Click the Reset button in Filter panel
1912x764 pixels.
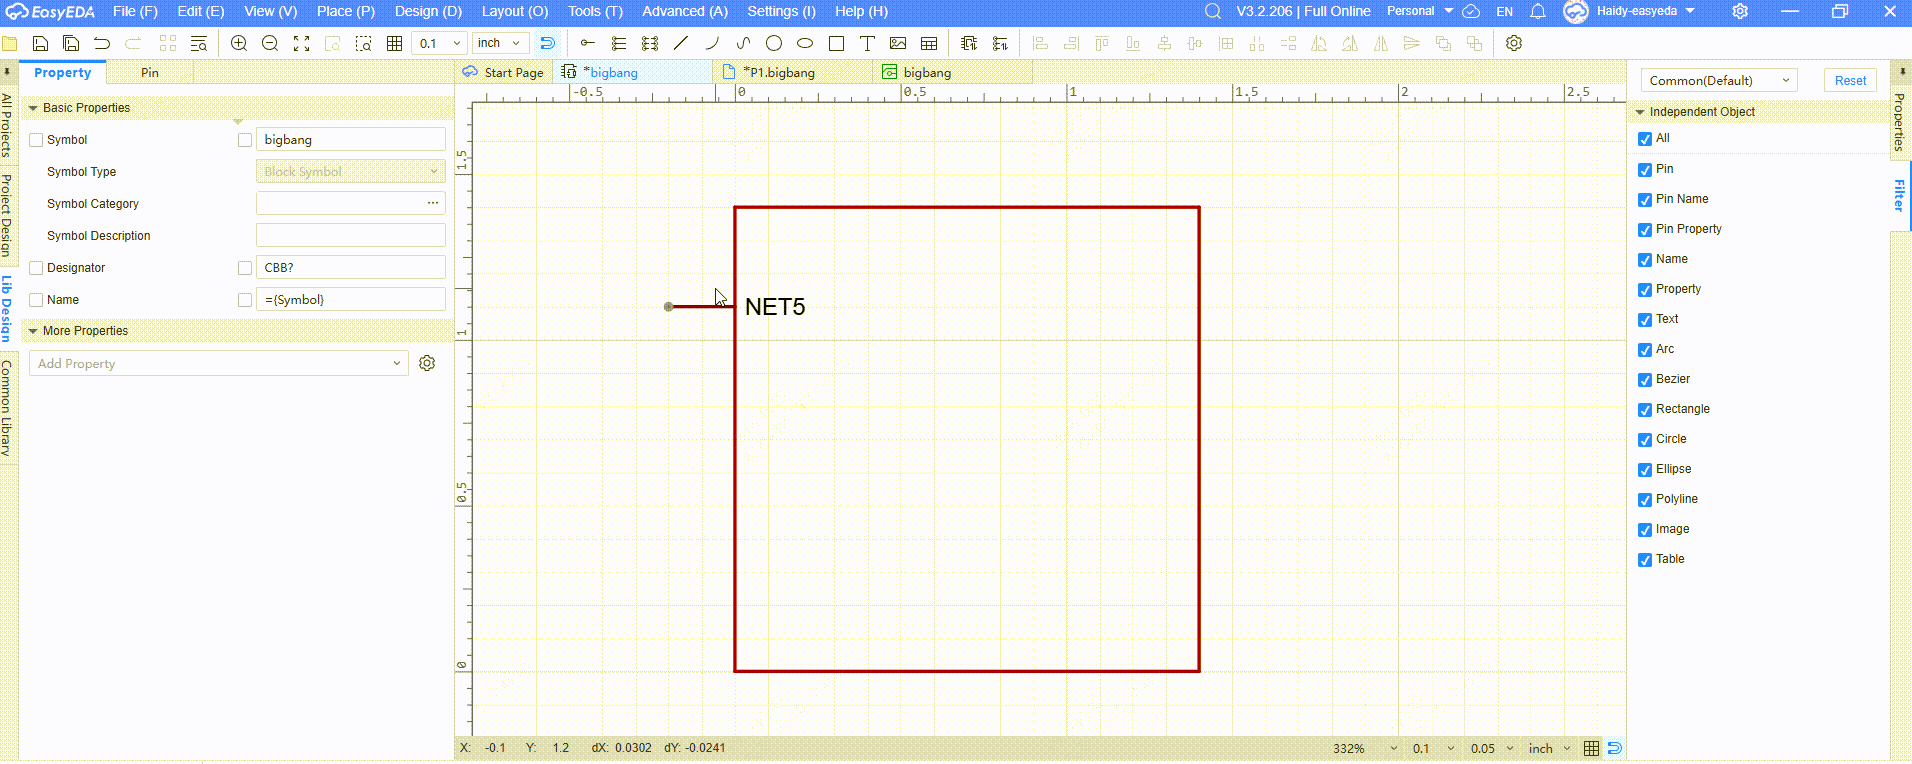pyautogui.click(x=1850, y=80)
